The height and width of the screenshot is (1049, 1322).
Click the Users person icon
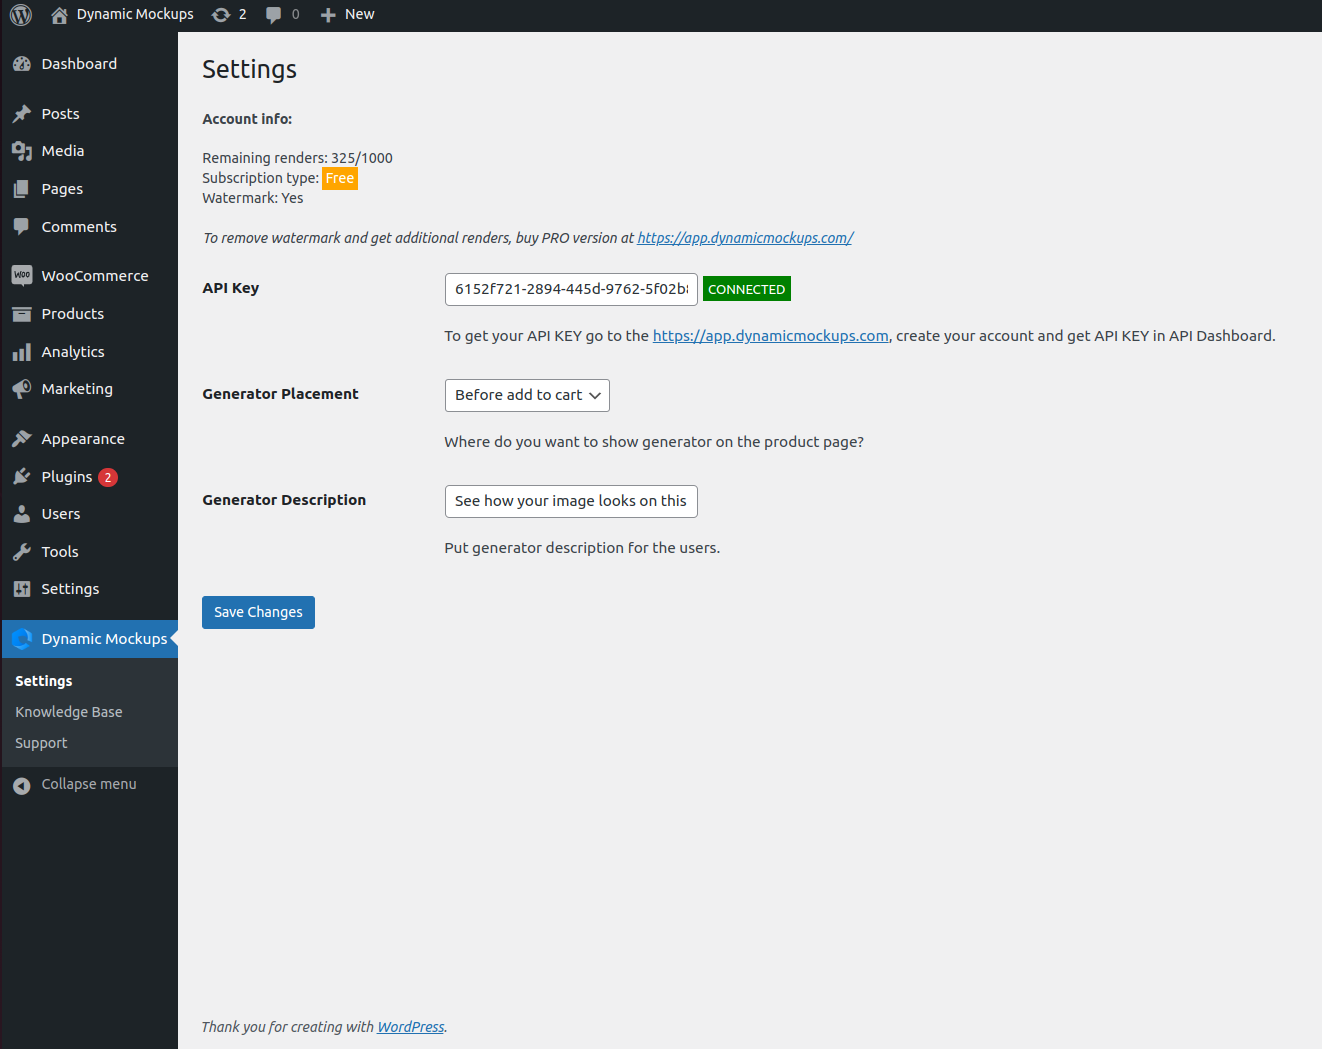click(22, 514)
